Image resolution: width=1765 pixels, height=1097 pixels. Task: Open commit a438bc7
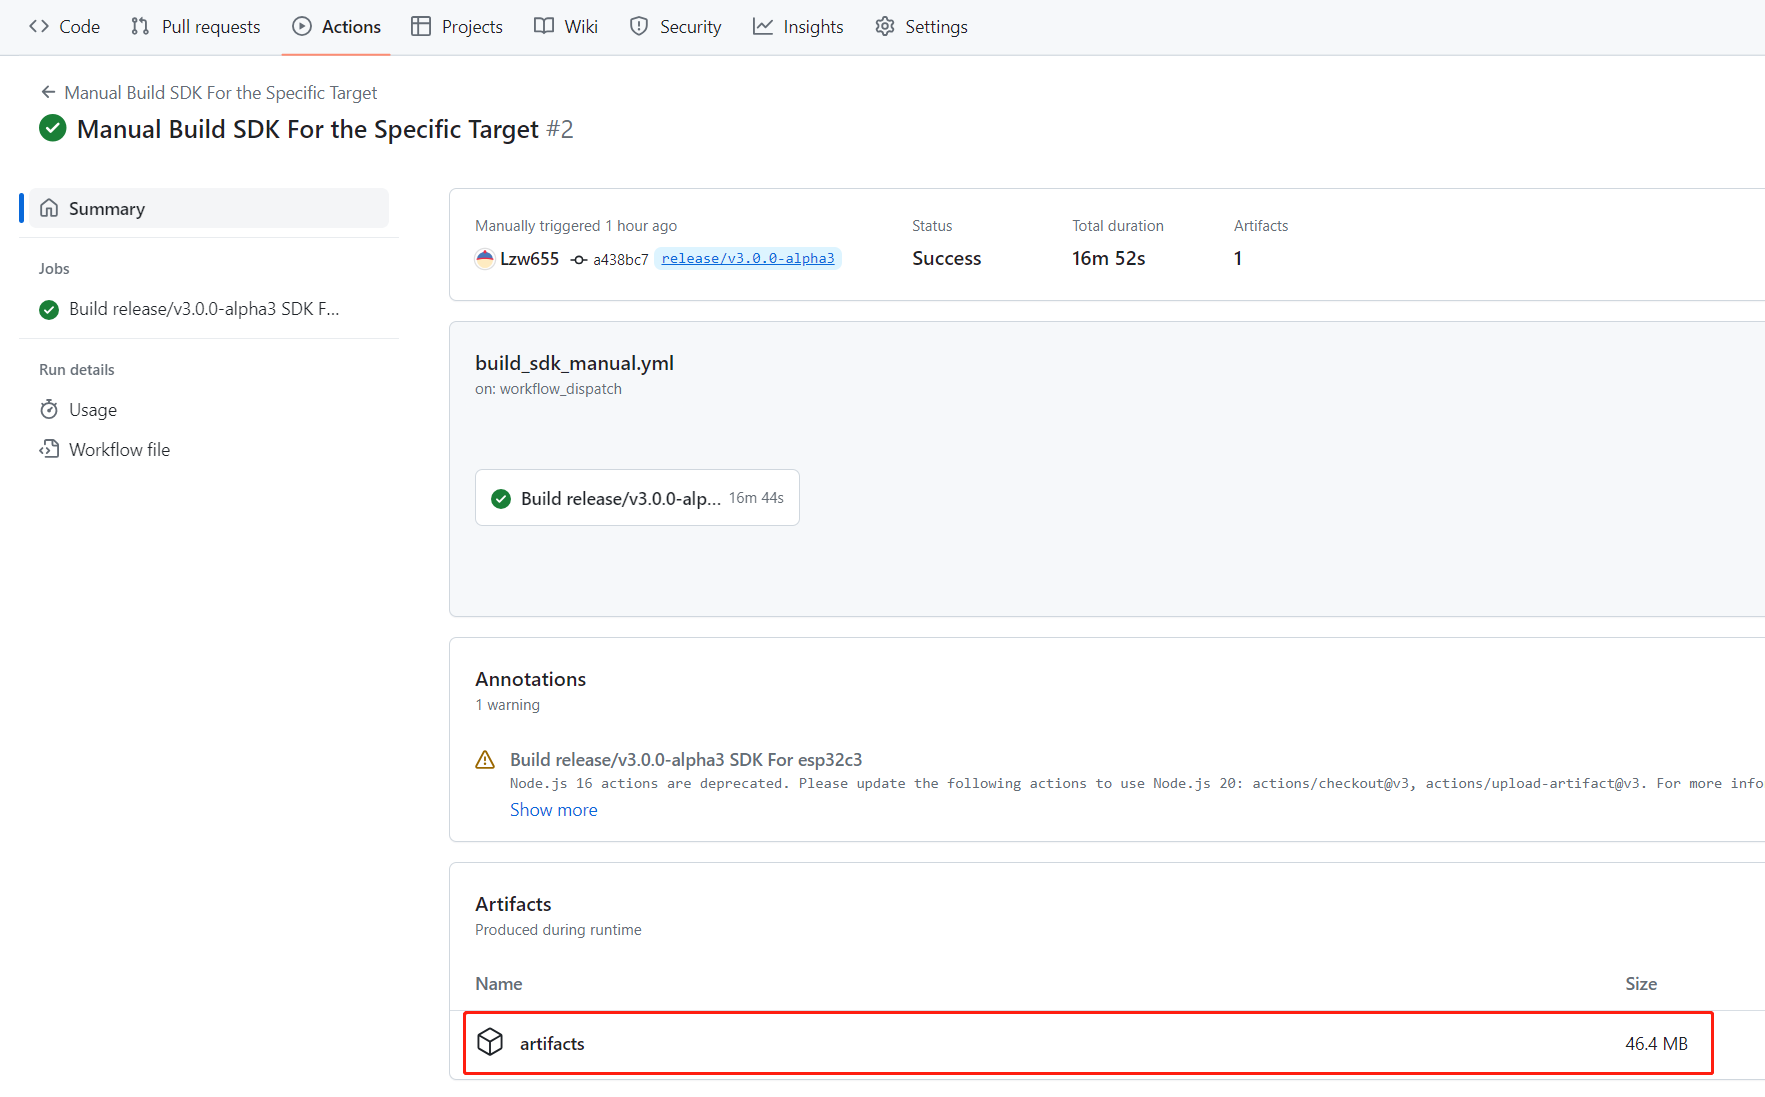620,260
